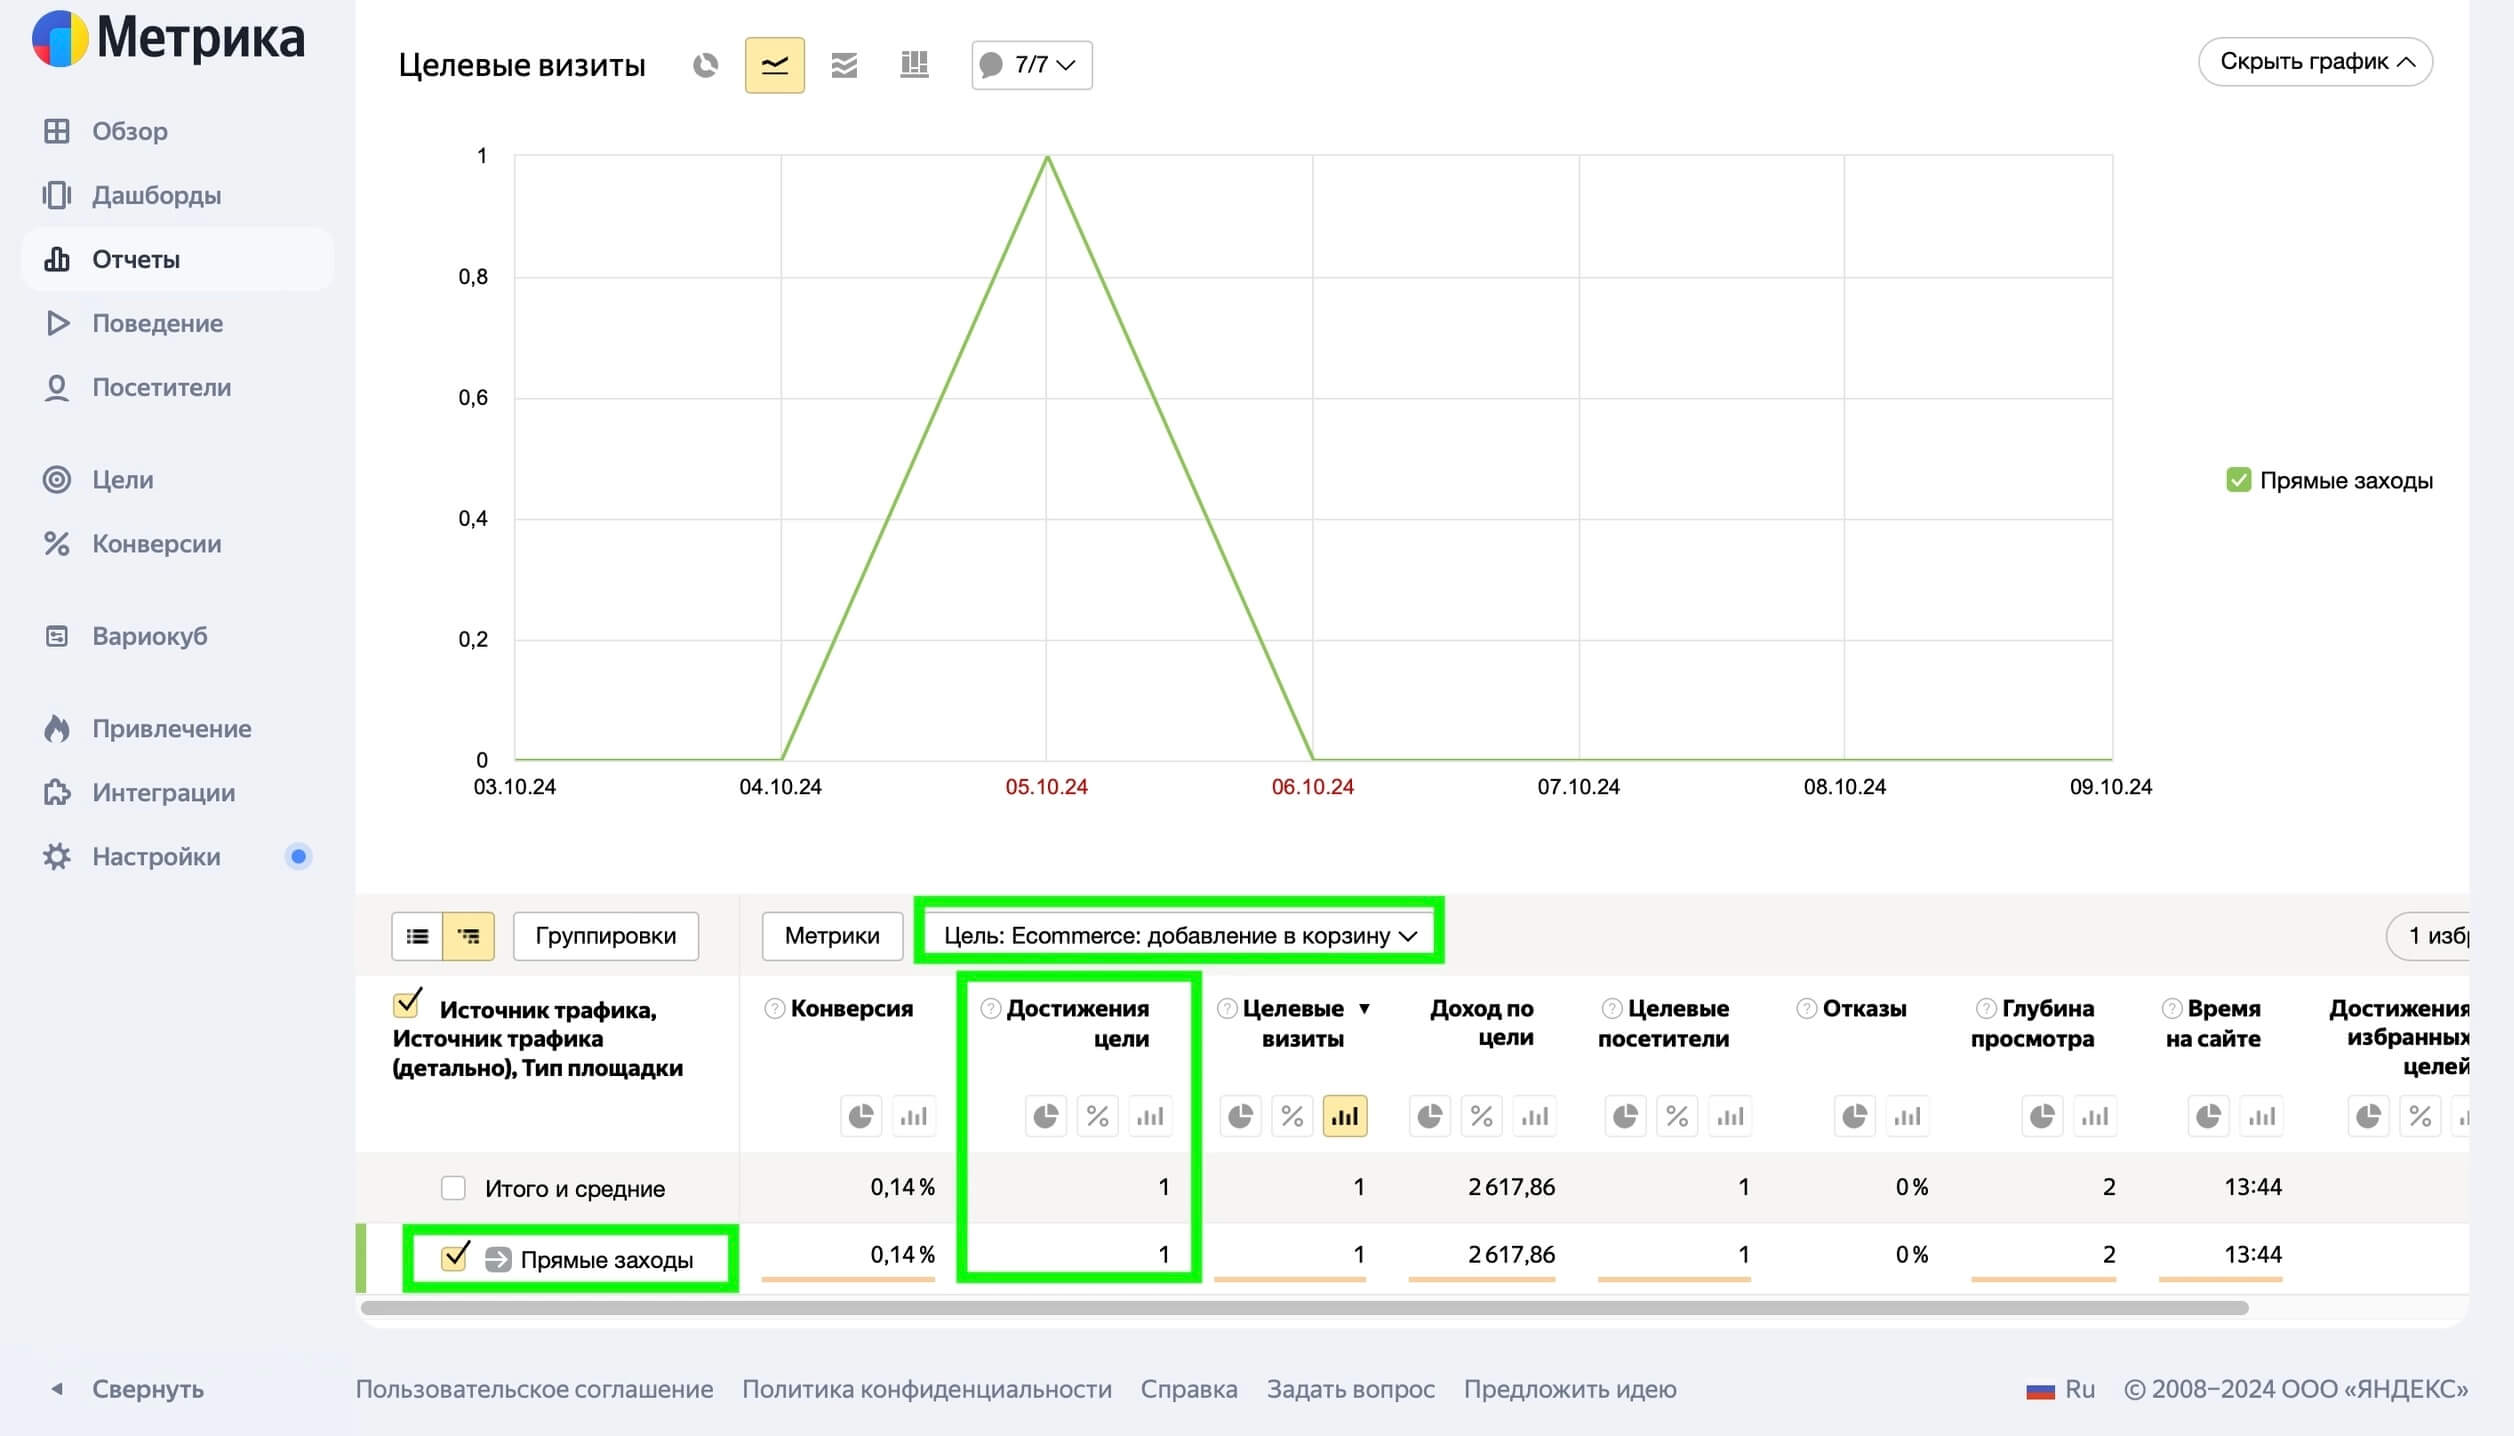Open Цель: Ecommerce добавление в корзину dropdown
The height and width of the screenshot is (1436, 2514).
click(x=1180, y=936)
